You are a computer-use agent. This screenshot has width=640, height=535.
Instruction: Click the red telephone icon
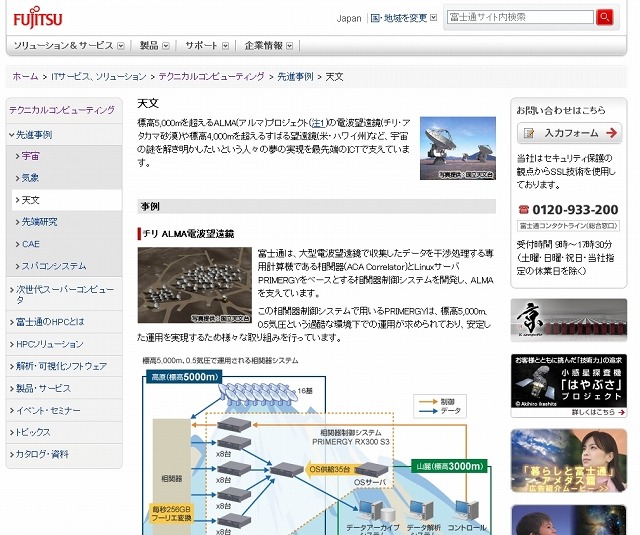tap(523, 209)
